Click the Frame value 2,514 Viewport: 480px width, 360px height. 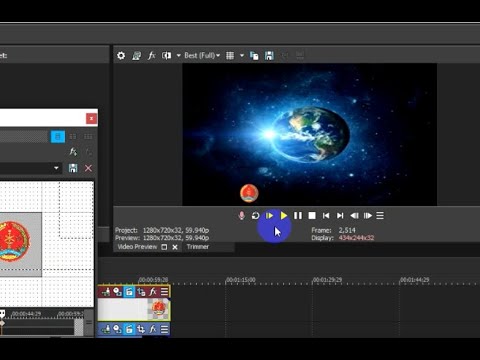[x=347, y=230]
